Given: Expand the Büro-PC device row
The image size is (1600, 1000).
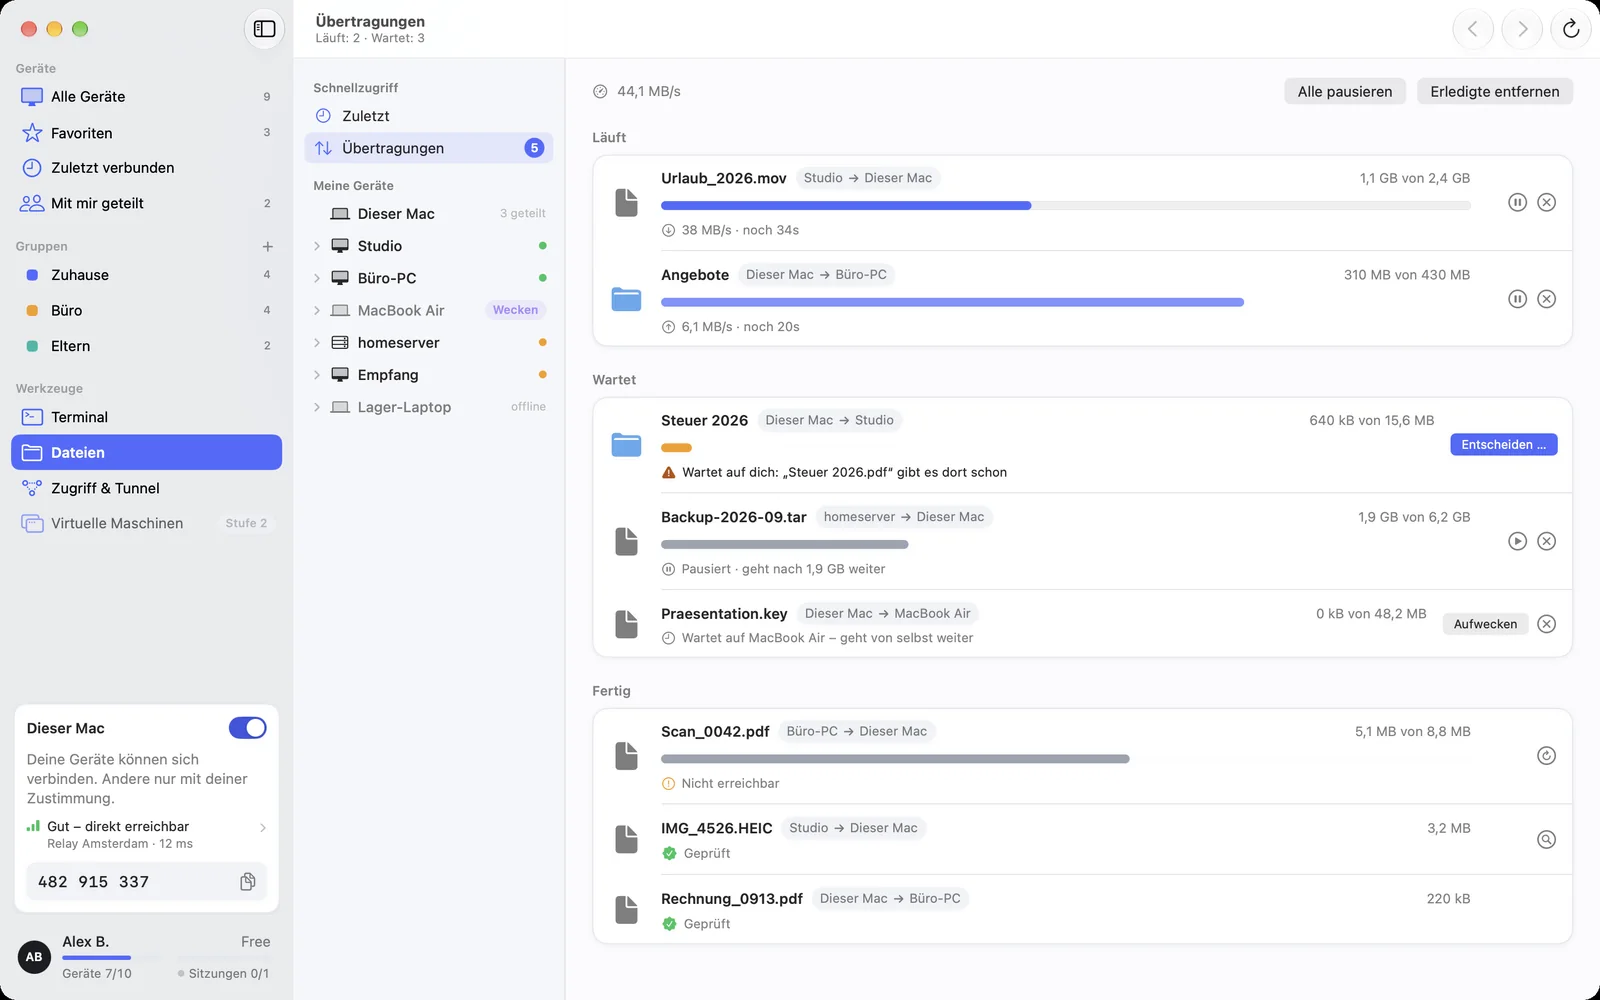Looking at the screenshot, I should [x=317, y=278].
